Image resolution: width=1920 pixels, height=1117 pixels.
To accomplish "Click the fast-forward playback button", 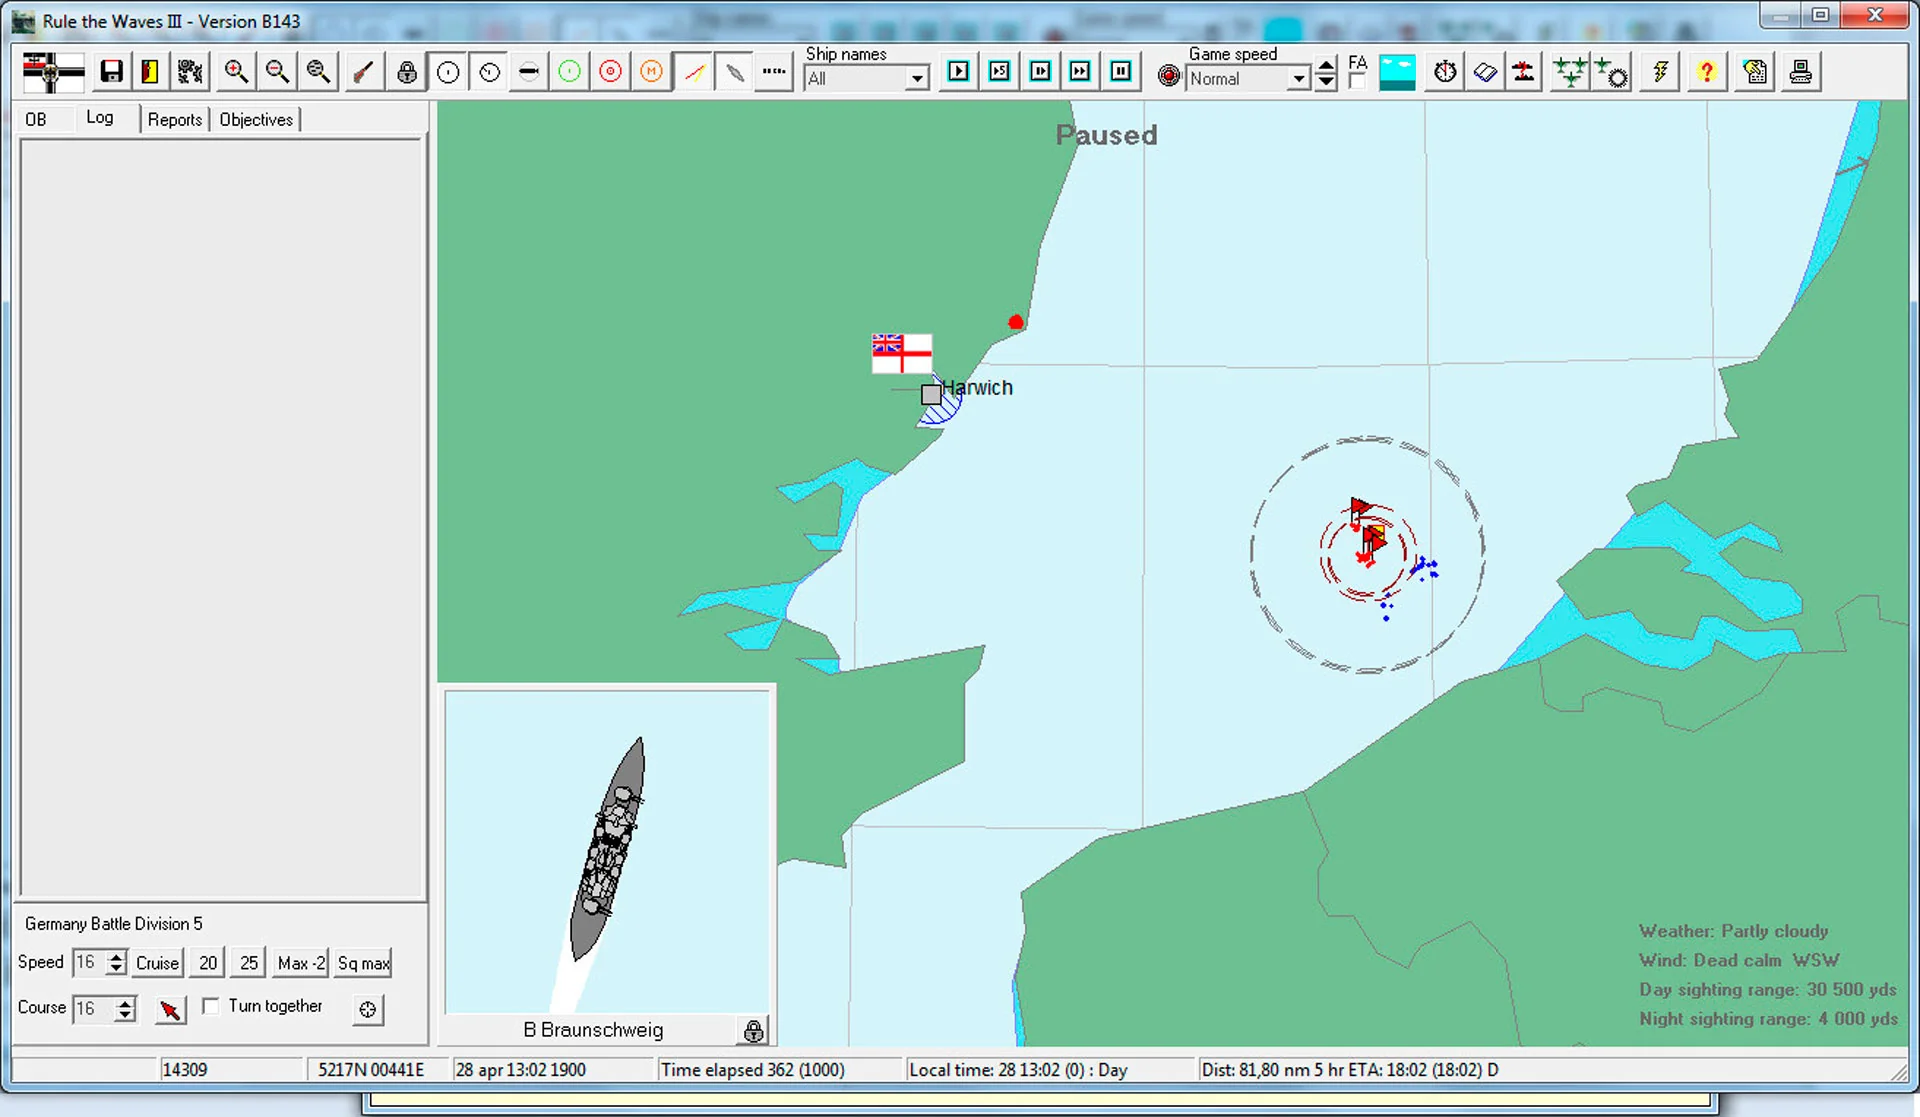I will click(x=1080, y=72).
